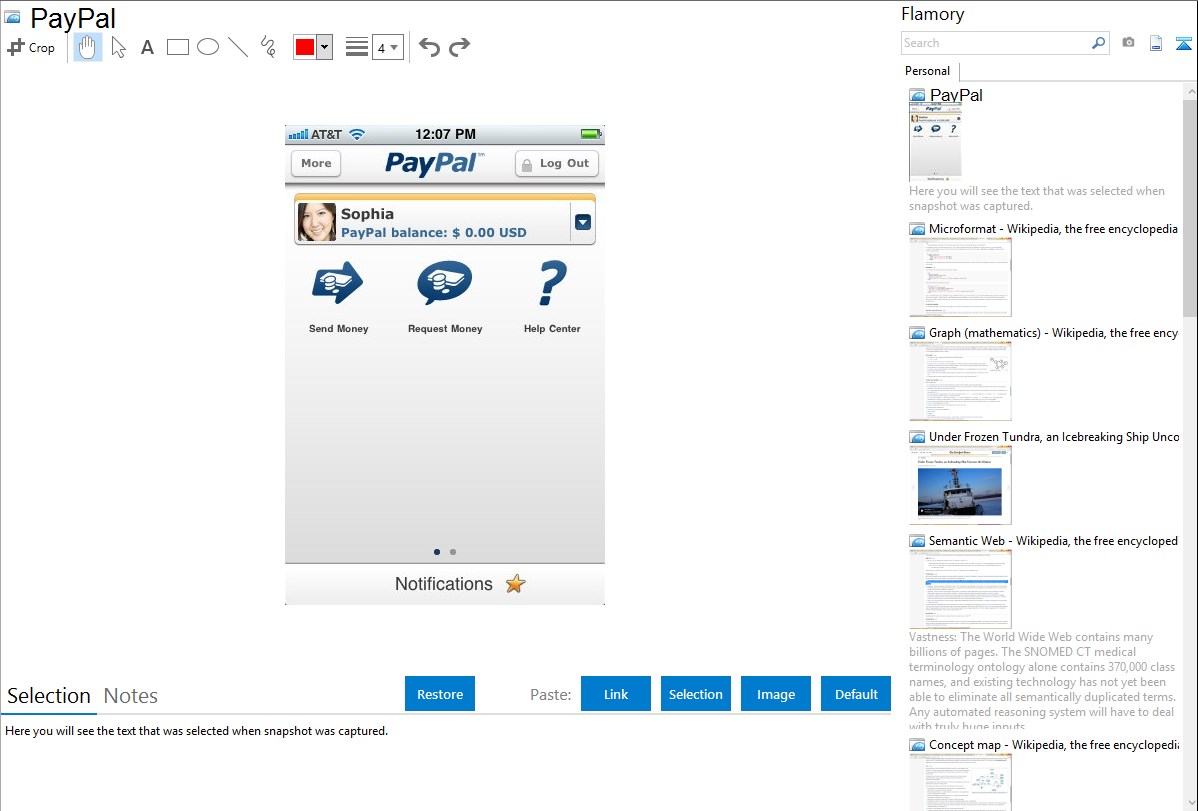The height and width of the screenshot is (811, 1198).
Task: Click the Log Out button in PayPal screenshot
Action: pyautogui.click(x=557, y=163)
